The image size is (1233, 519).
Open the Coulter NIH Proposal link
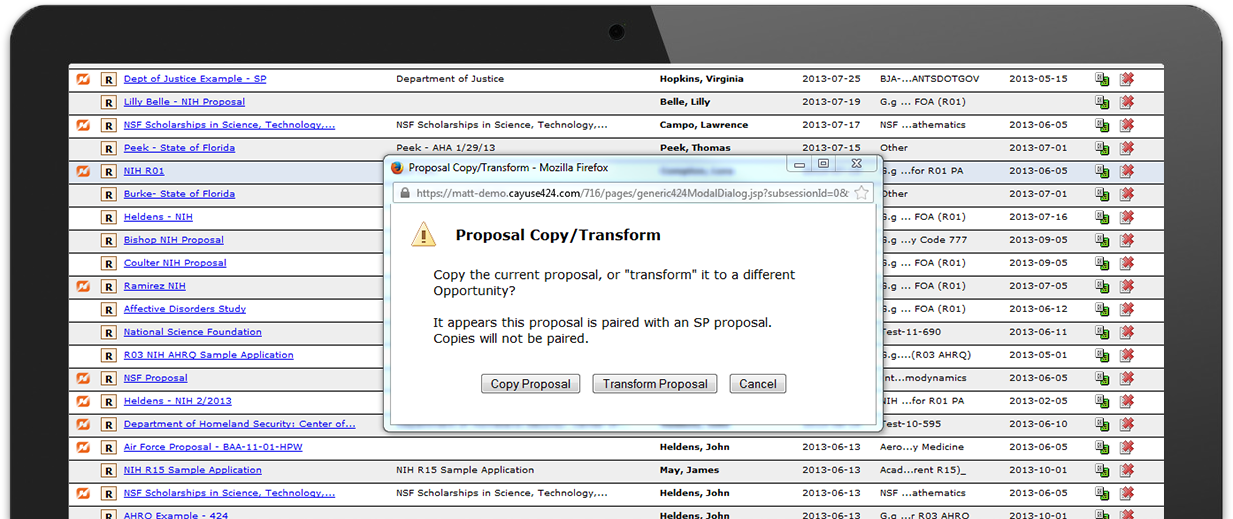pyautogui.click(x=175, y=263)
